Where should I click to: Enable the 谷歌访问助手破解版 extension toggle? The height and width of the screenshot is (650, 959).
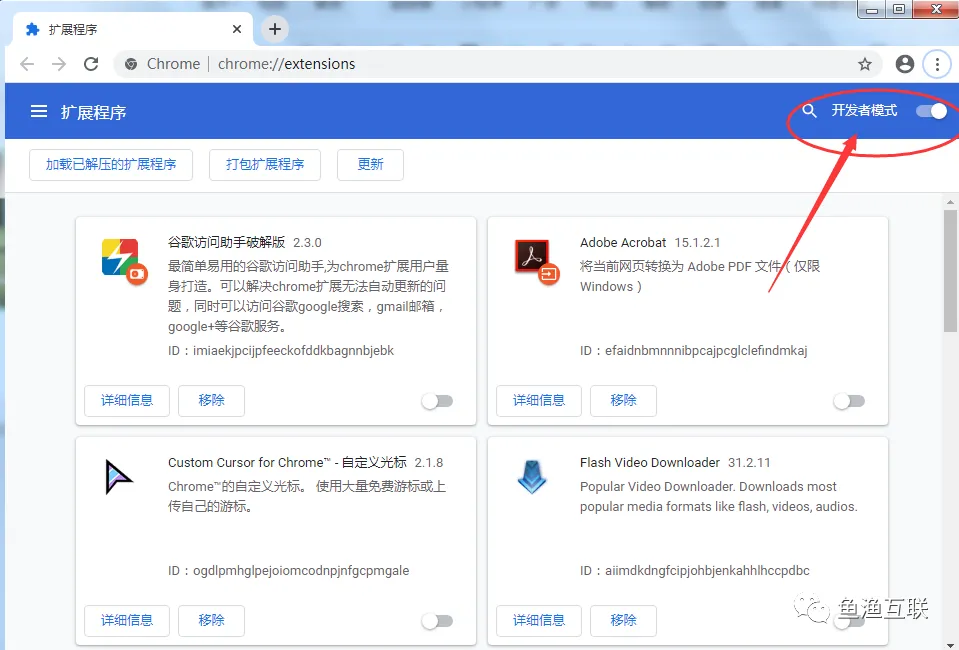(x=437, y=401)
